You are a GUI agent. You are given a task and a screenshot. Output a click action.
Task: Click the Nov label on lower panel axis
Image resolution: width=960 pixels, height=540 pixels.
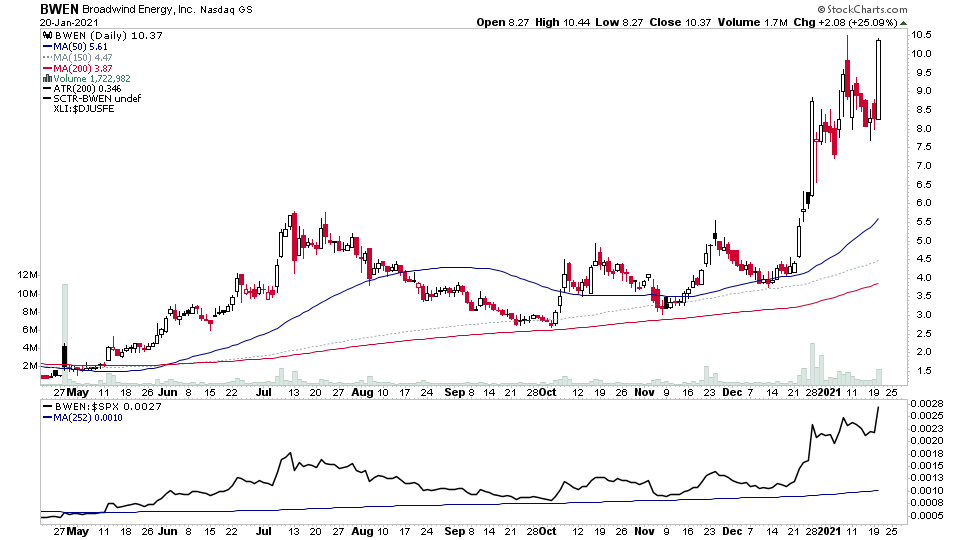click(x=644, y=531)
